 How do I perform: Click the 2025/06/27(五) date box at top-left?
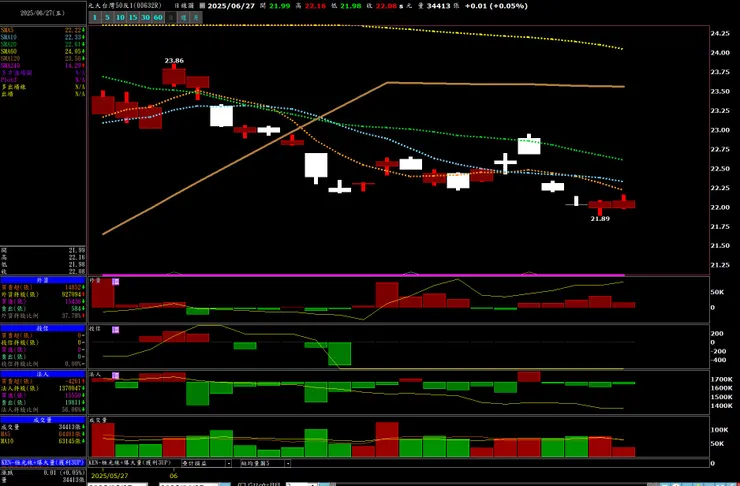point(43,13)
